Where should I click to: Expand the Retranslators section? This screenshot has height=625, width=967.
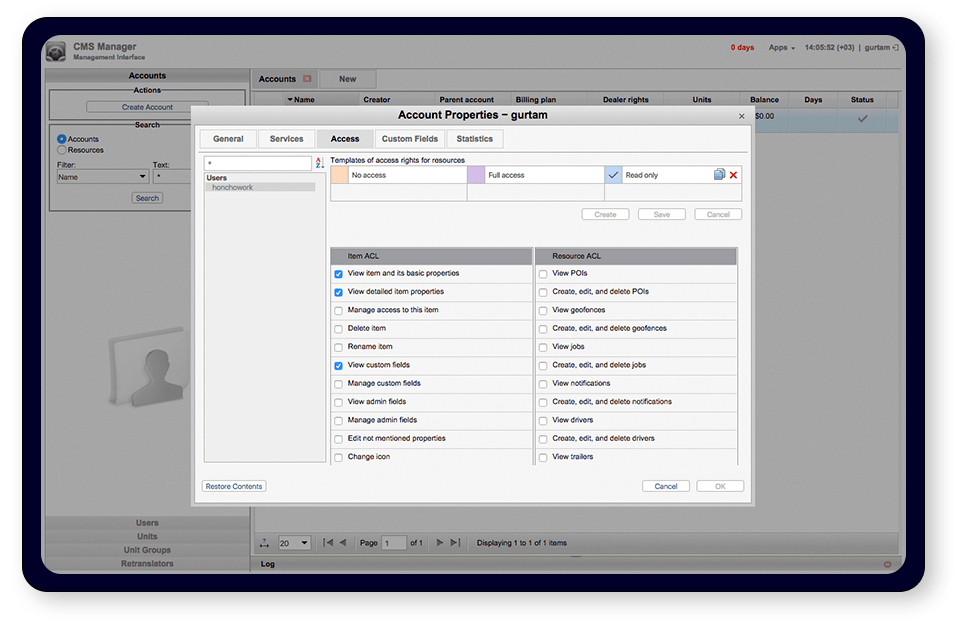coord(147,563)
